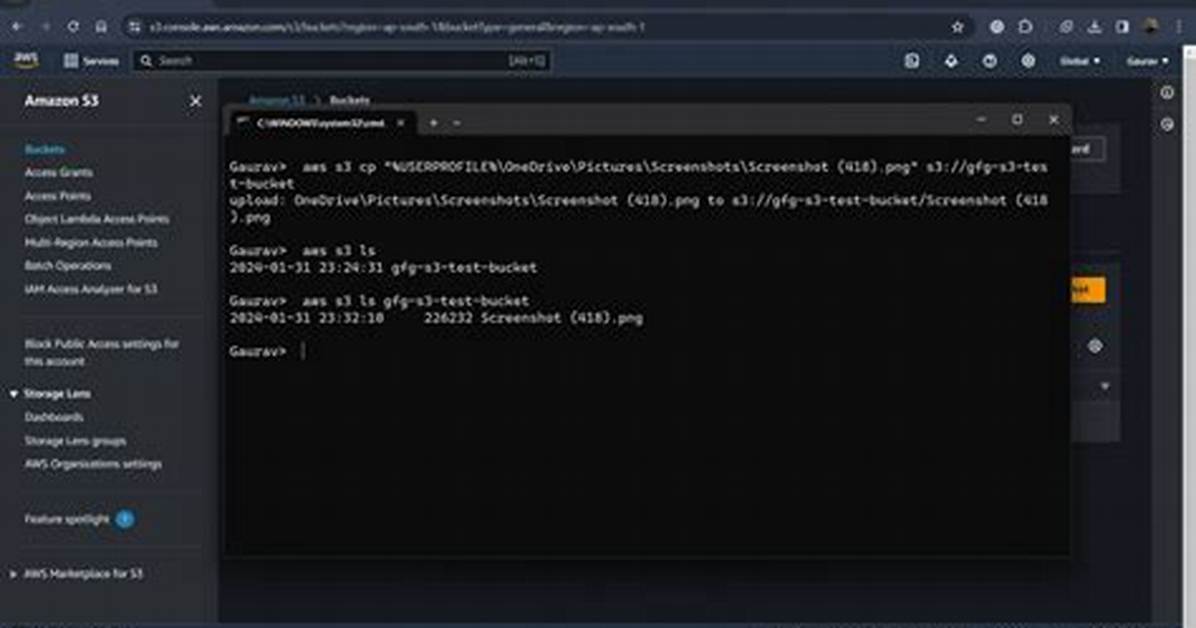Viewport: 1196px width, 628px height.
Task: Open Storage Lens Dashboards
Action: click(x=53, y=417)
